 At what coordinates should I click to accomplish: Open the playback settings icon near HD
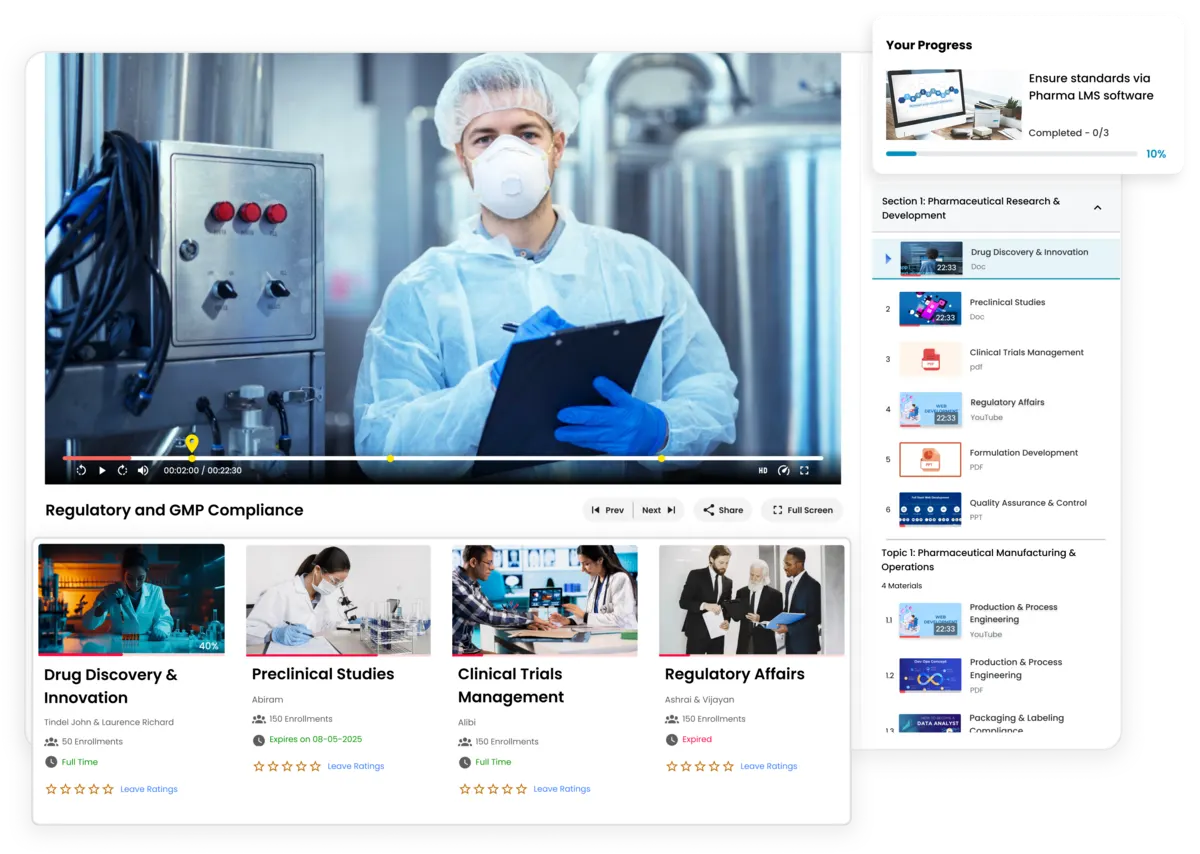tap(784, 469)
